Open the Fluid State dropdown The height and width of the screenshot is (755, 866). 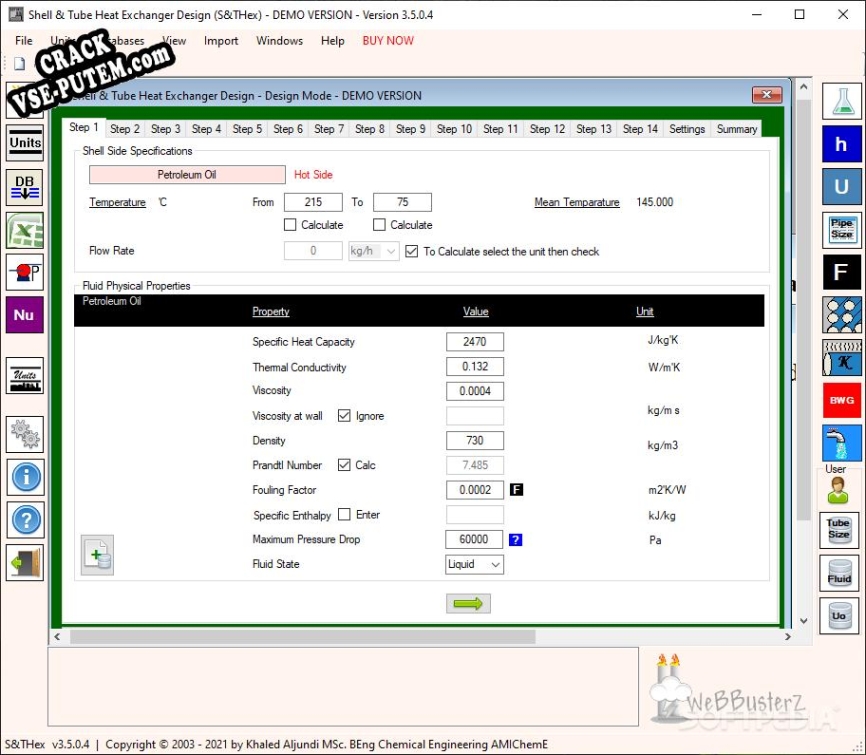(x=475, y=565)
